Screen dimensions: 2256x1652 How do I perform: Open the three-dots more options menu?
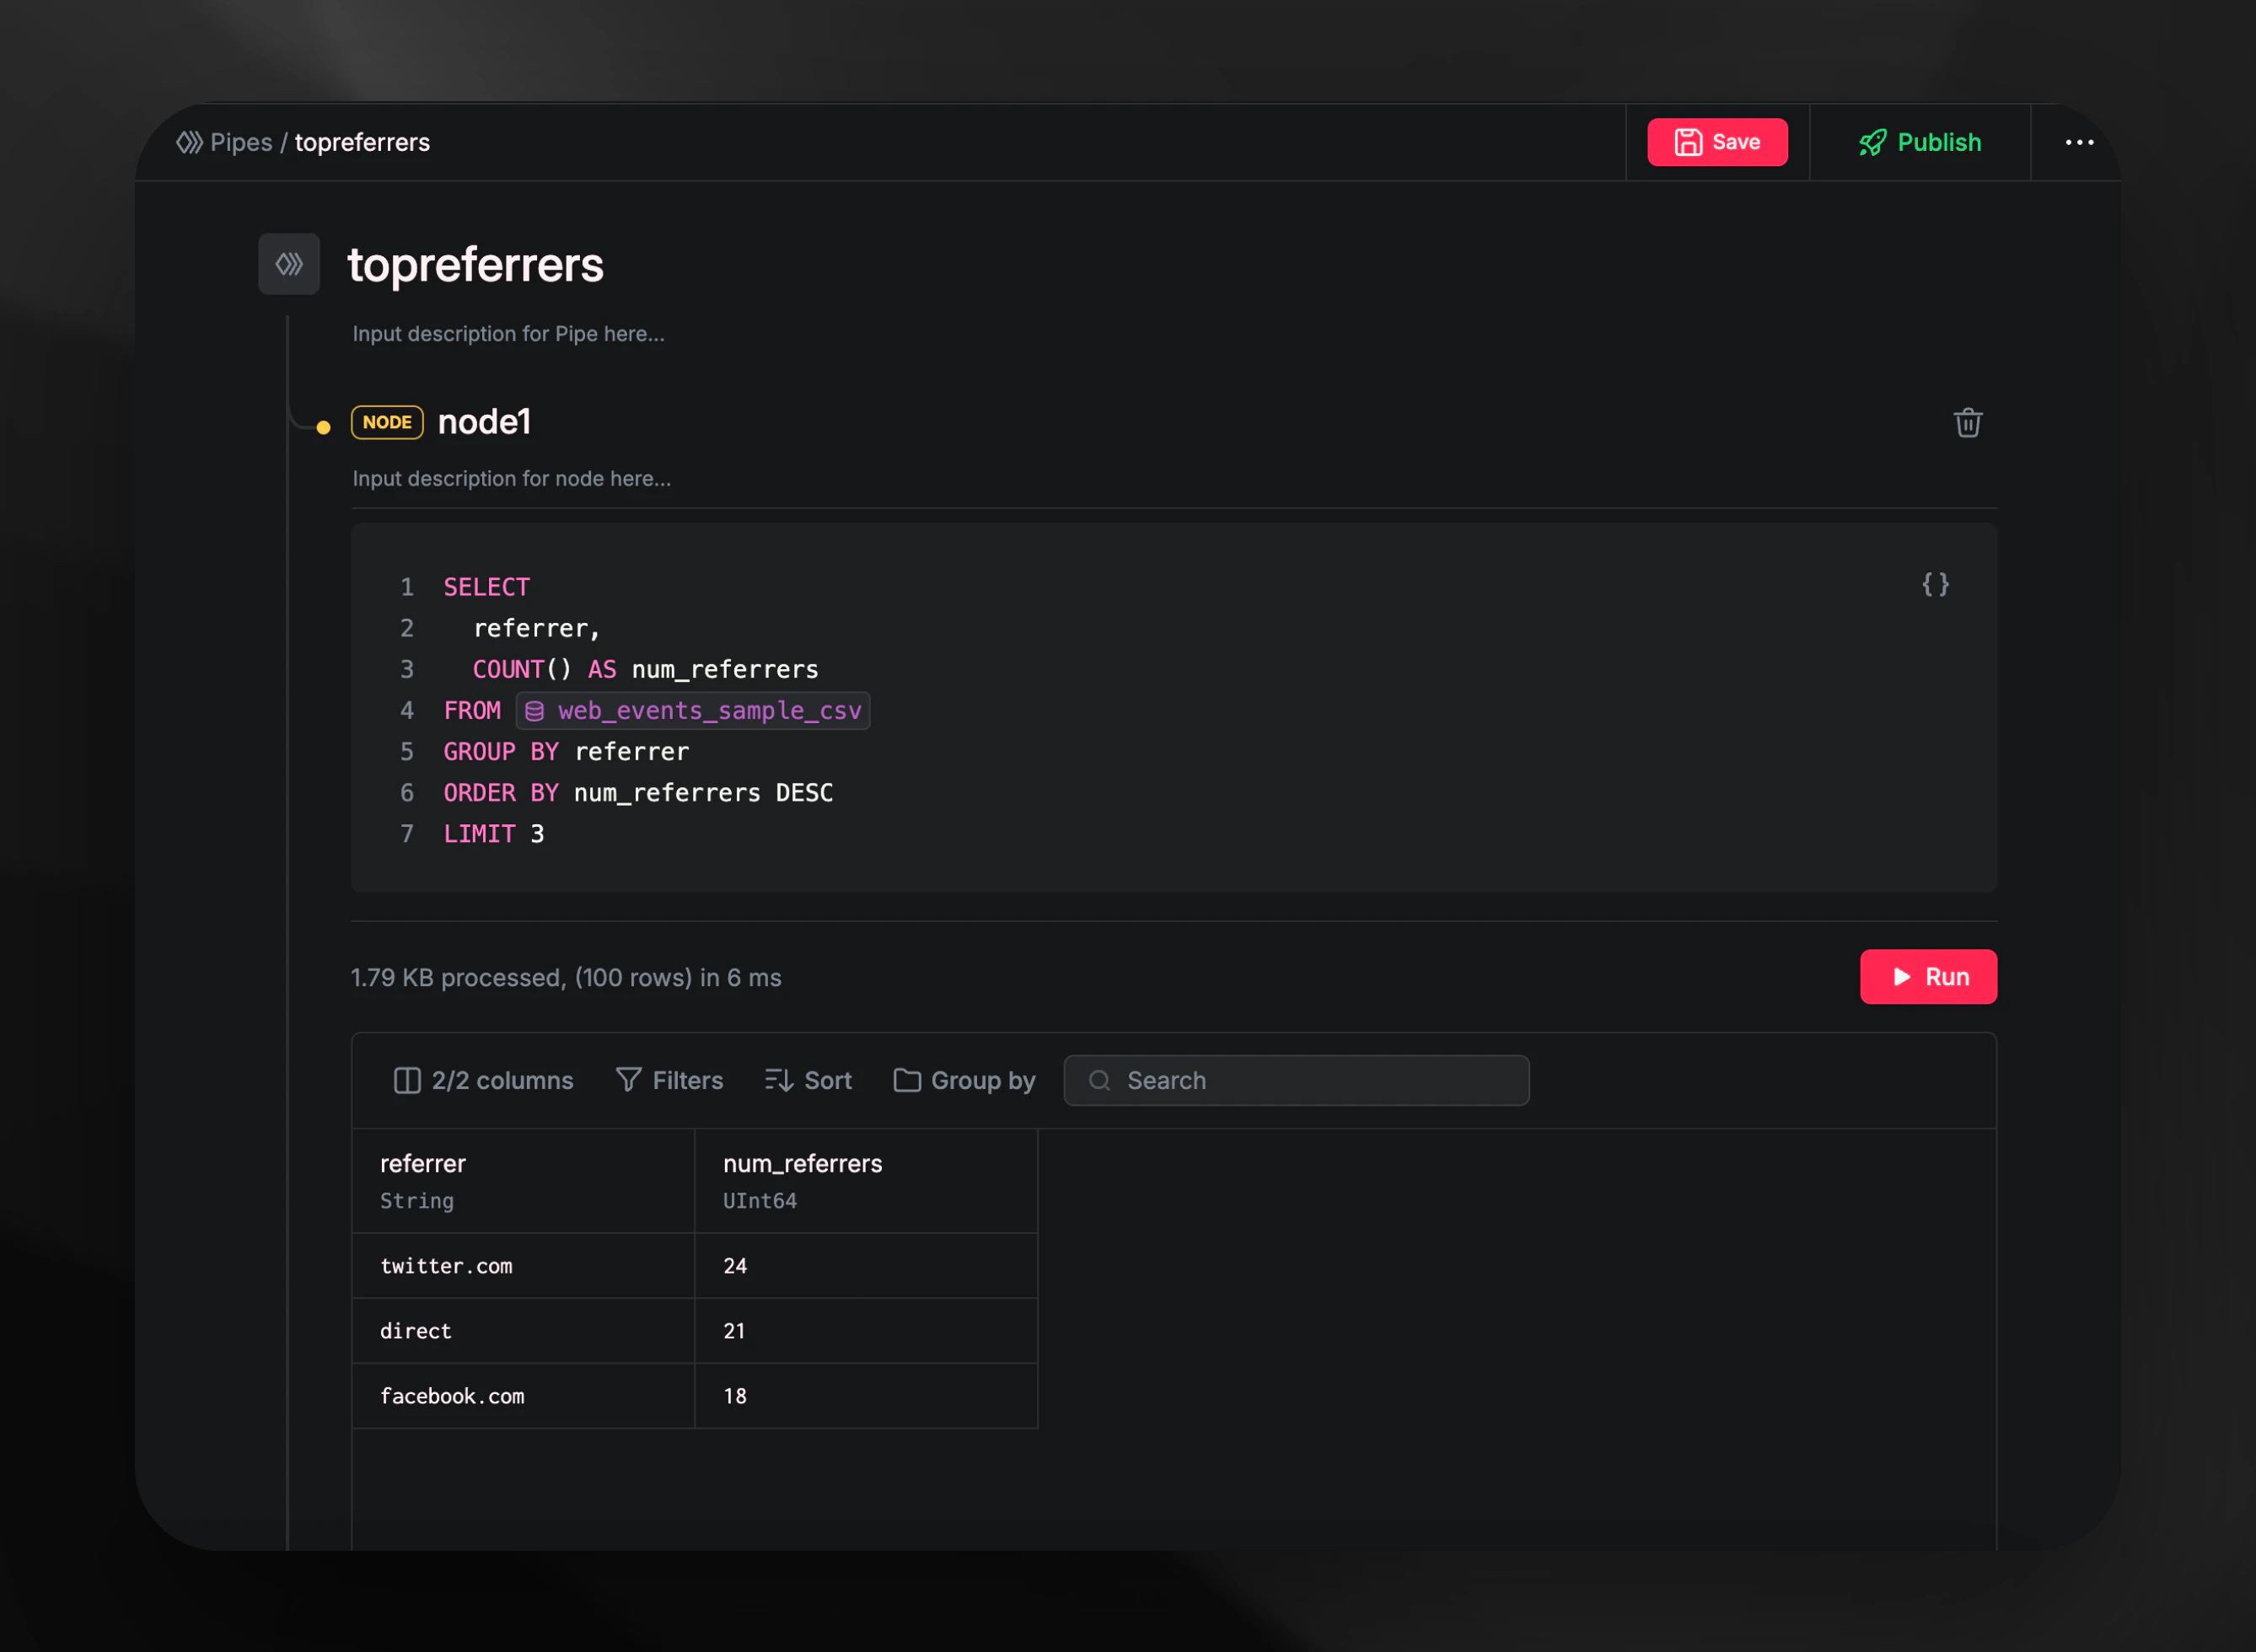[x=2079, y=143]
